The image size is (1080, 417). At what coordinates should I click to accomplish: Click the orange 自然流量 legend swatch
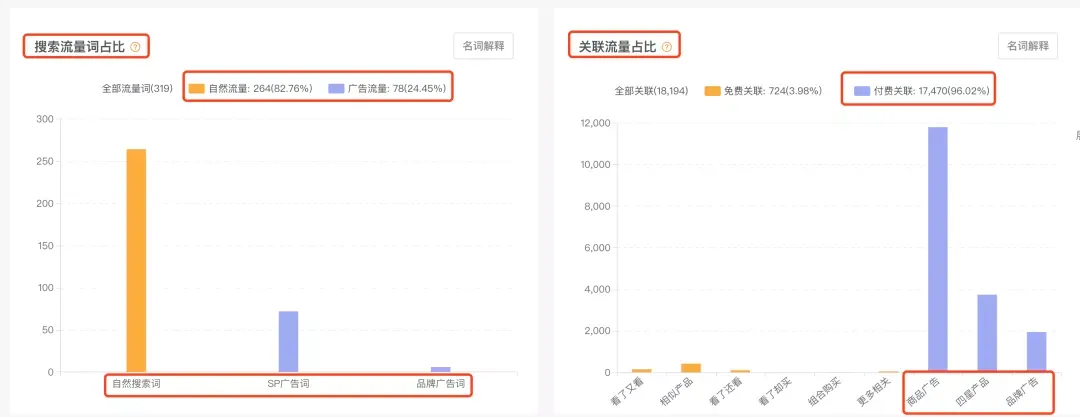point(197,88)
